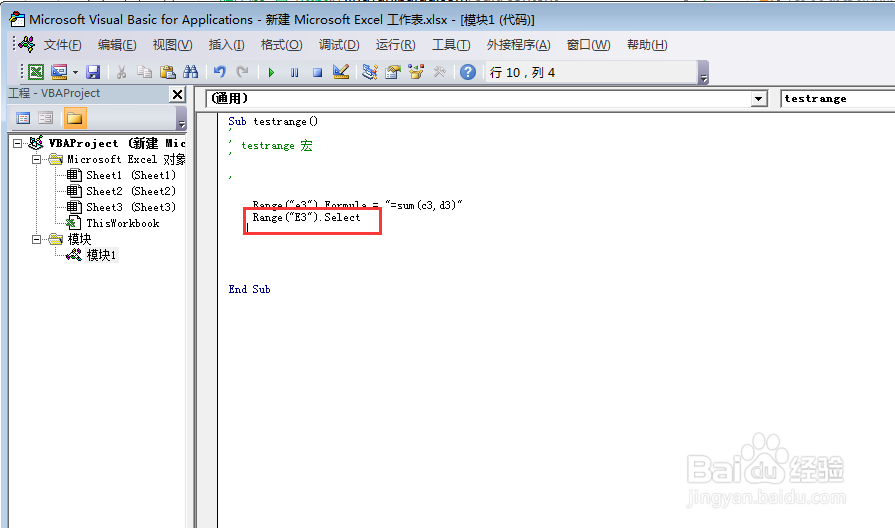
Task: Click the Copy icon in toolbar
Action: pos(144,72)
